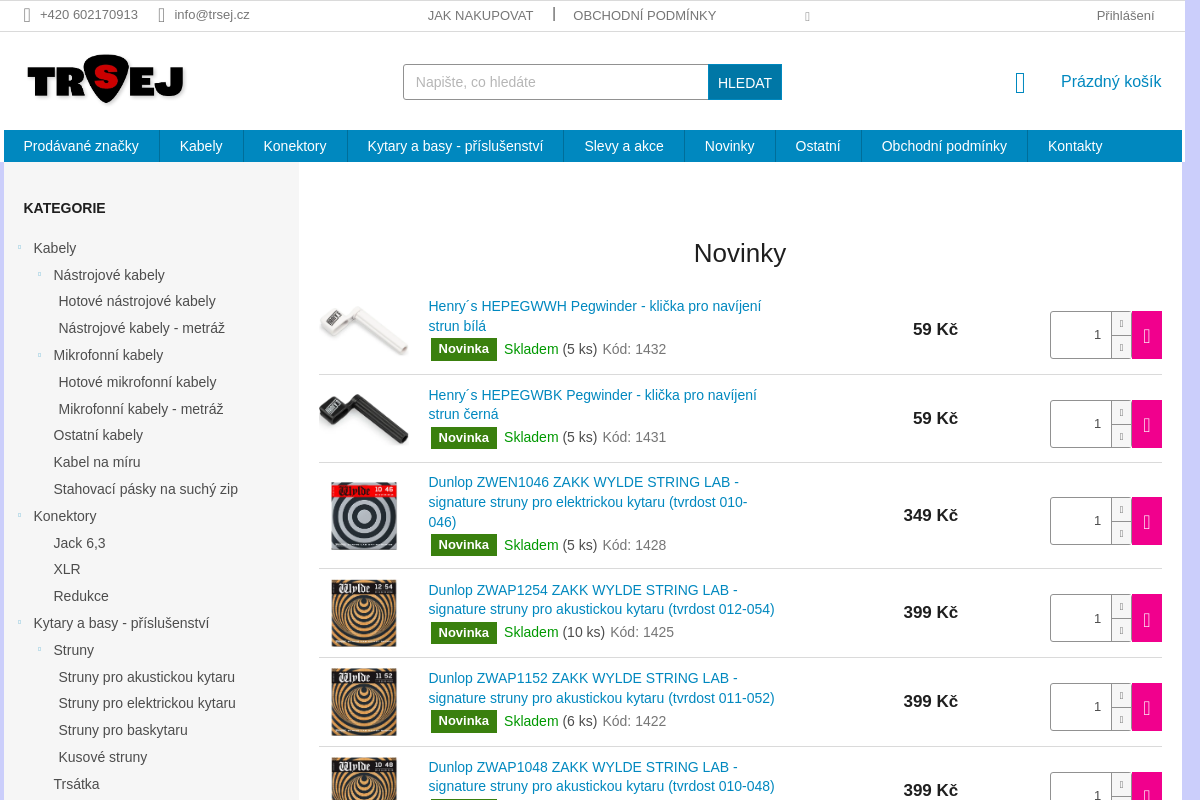Viewport: 1200px width, 800px height.
Task: Open Kytary a basy navigation menu
Action: click(455, 146)
